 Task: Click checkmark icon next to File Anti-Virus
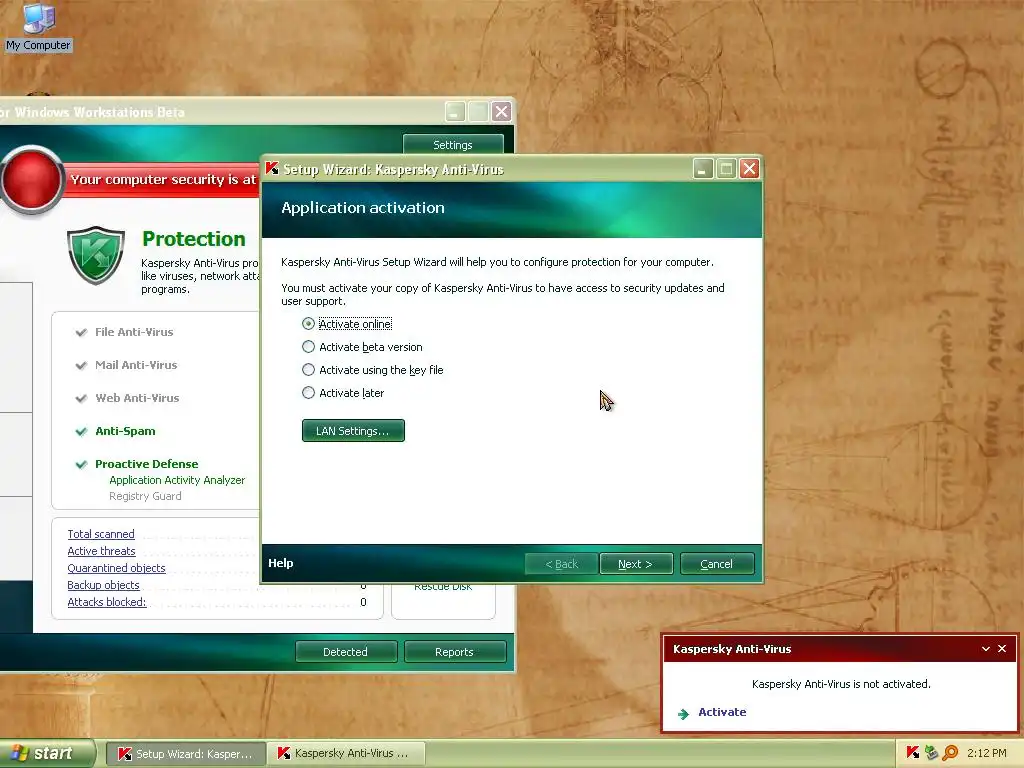pos(81,332)
